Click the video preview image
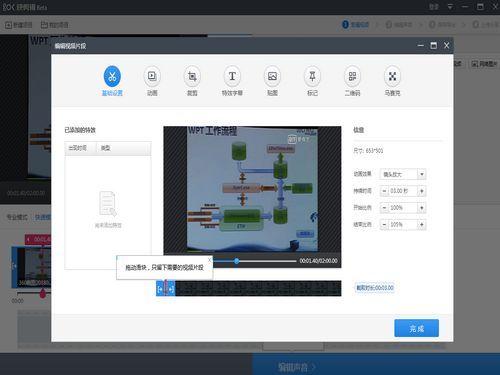 pos(252,189)
